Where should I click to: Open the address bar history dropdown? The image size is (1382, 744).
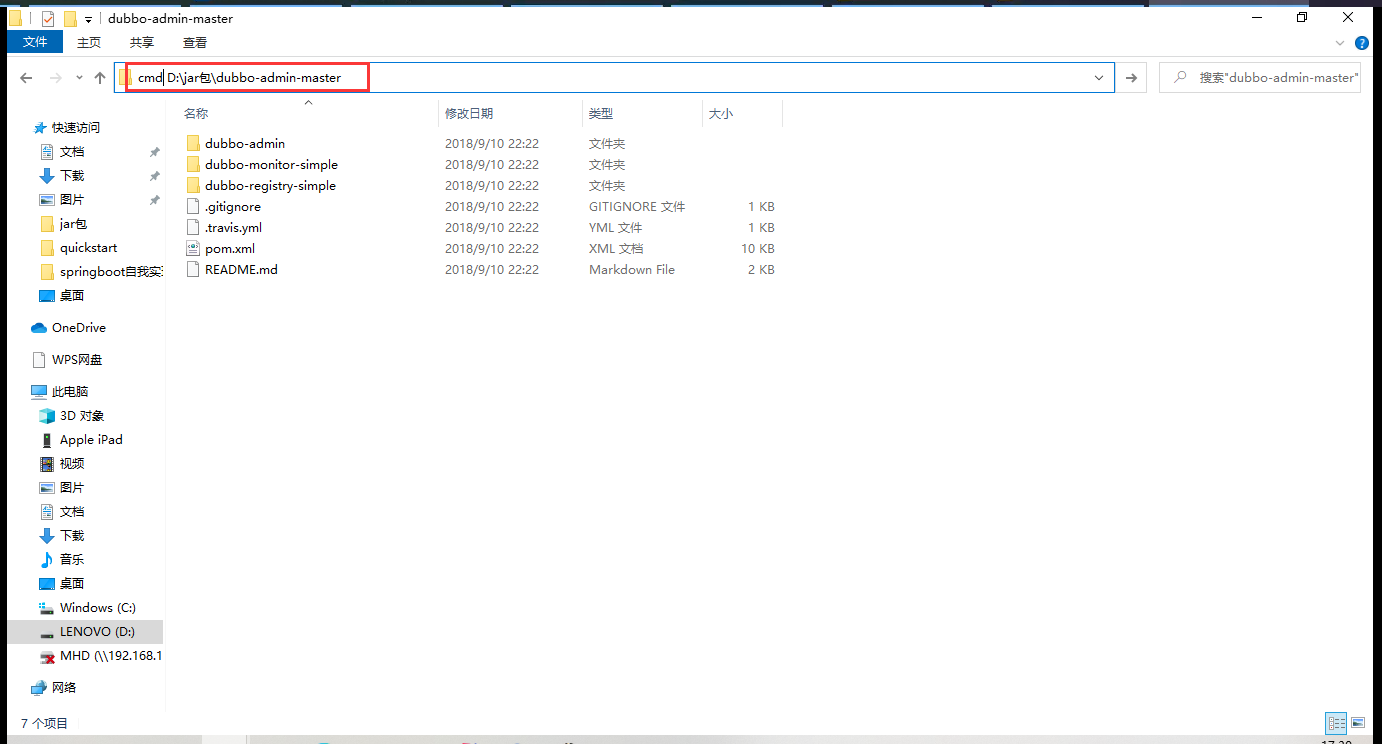coord(1099,77)
